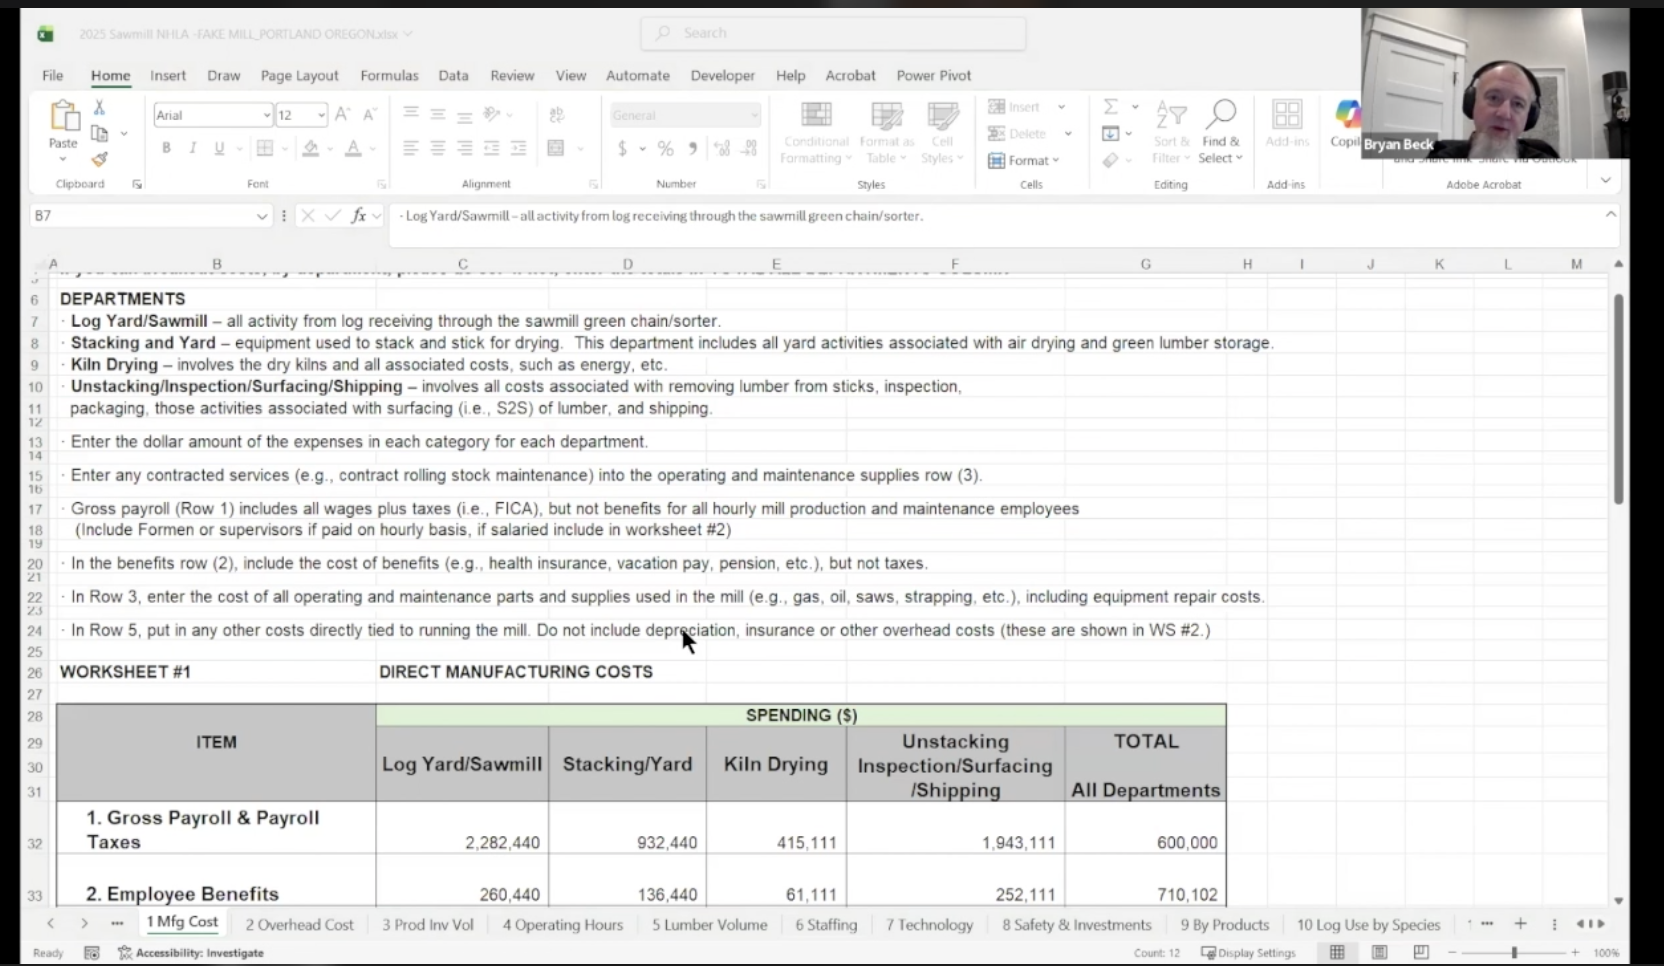Select the Format Painter icon
Image resolution: width=1664 pixels, height=966 pixels.
click(x=98, y=159)
